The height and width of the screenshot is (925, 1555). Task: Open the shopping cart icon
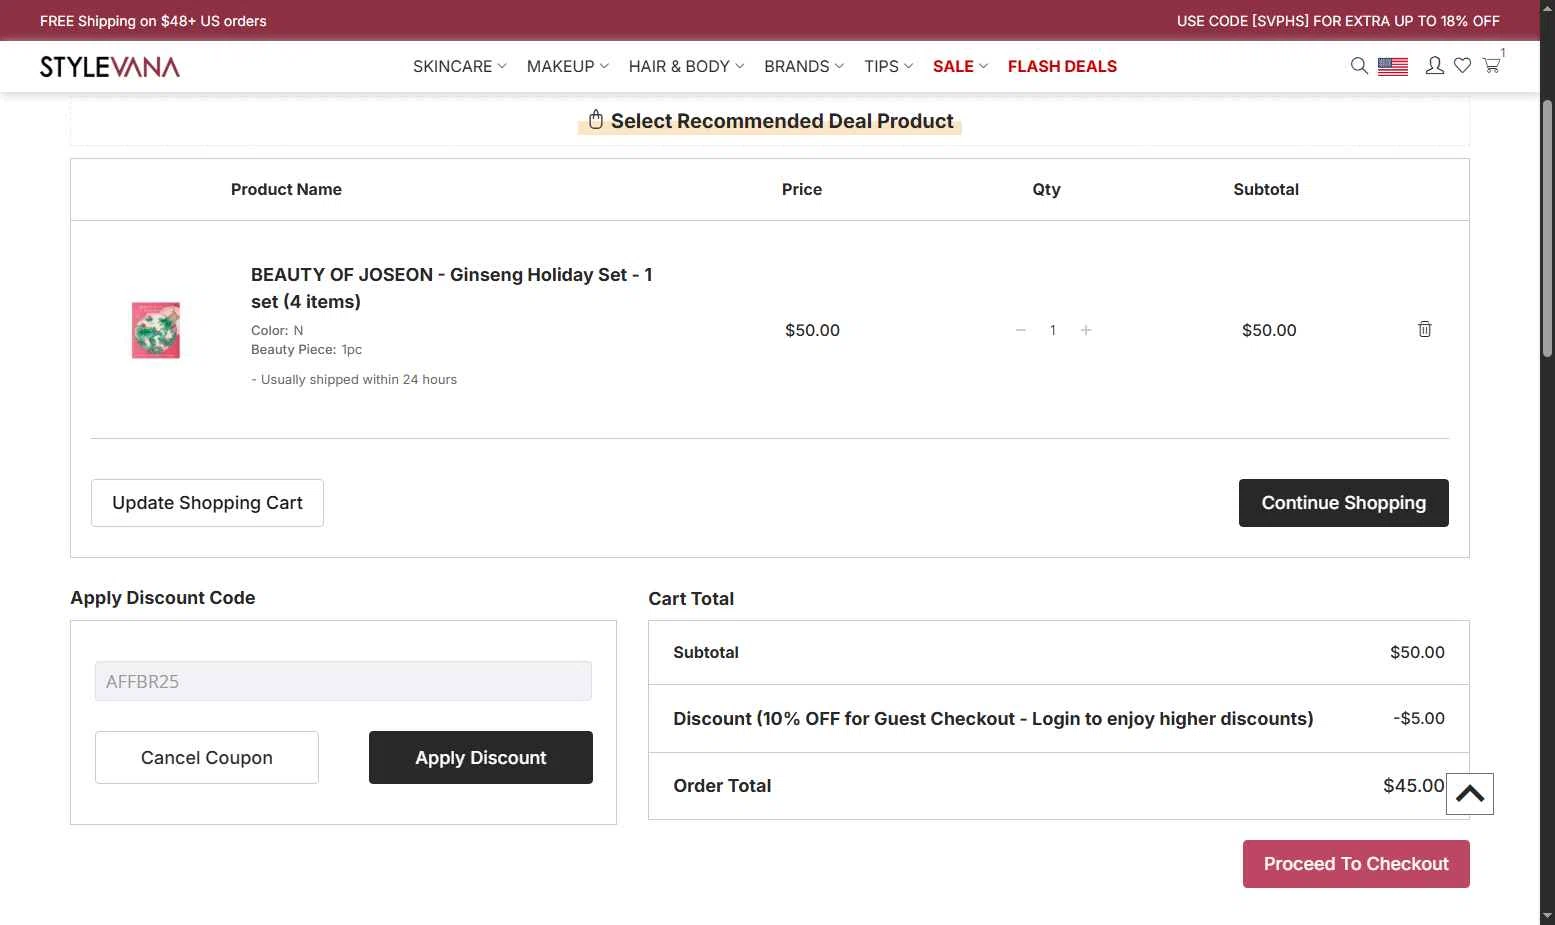(1491, 66)
